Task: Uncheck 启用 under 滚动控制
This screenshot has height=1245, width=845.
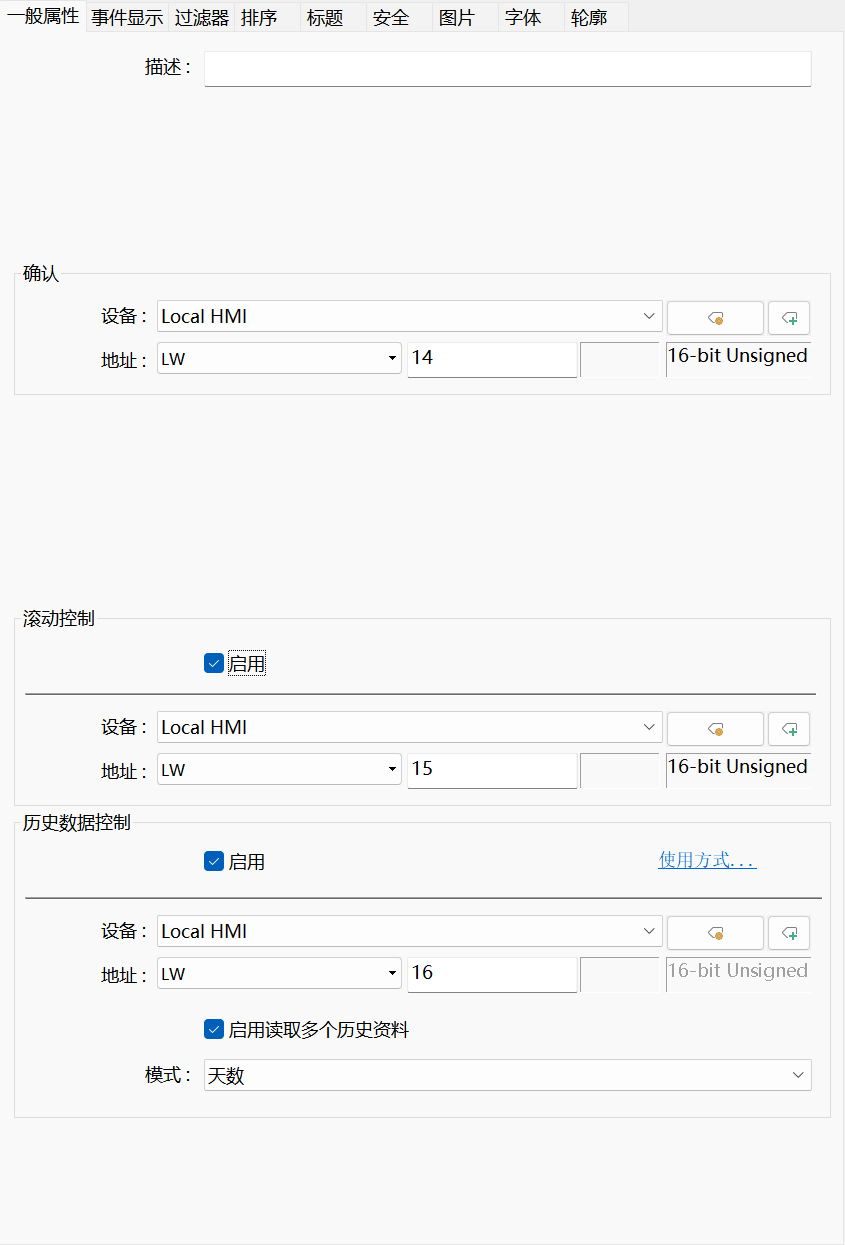Action: (214, 663)
